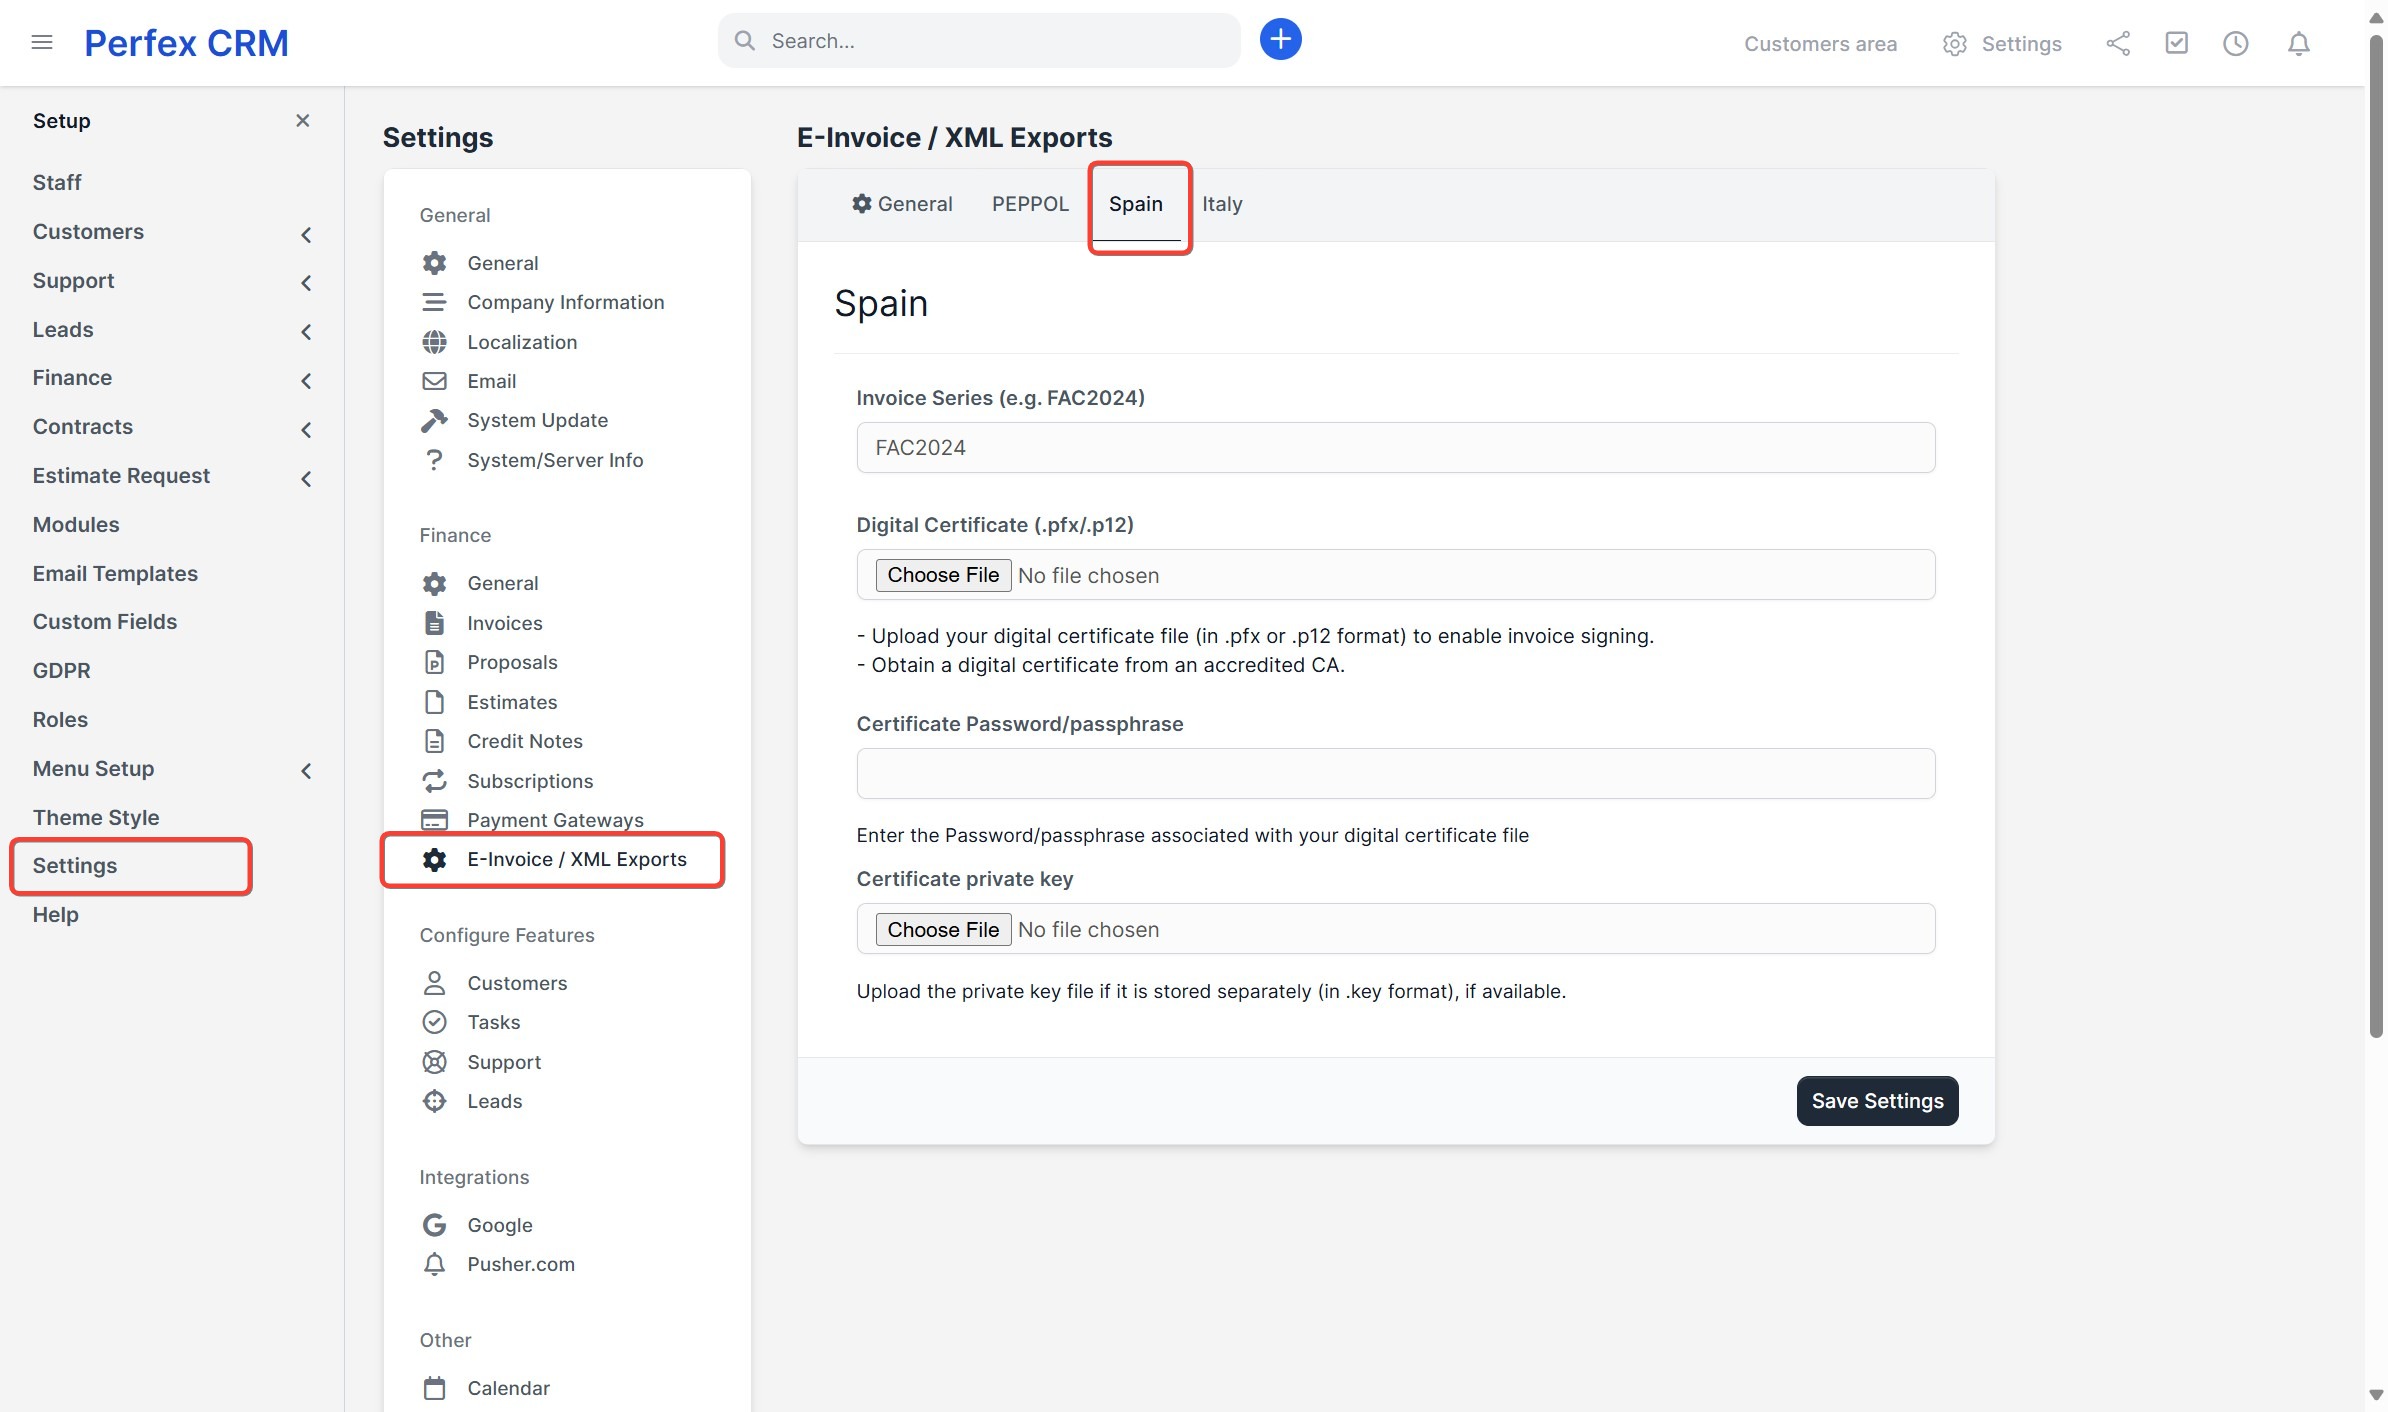Open the notifications bell in the top bar
This screenshot has width=2388, height=1412.
[x=2298, y=43]
